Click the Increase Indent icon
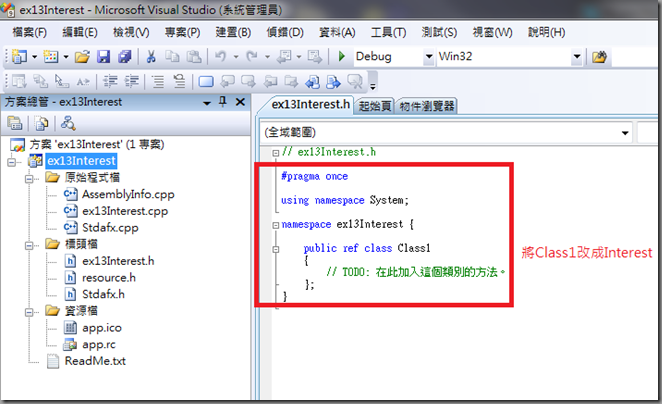The width and height of the screenshot is (662, 404). click(x=132, y=81)
